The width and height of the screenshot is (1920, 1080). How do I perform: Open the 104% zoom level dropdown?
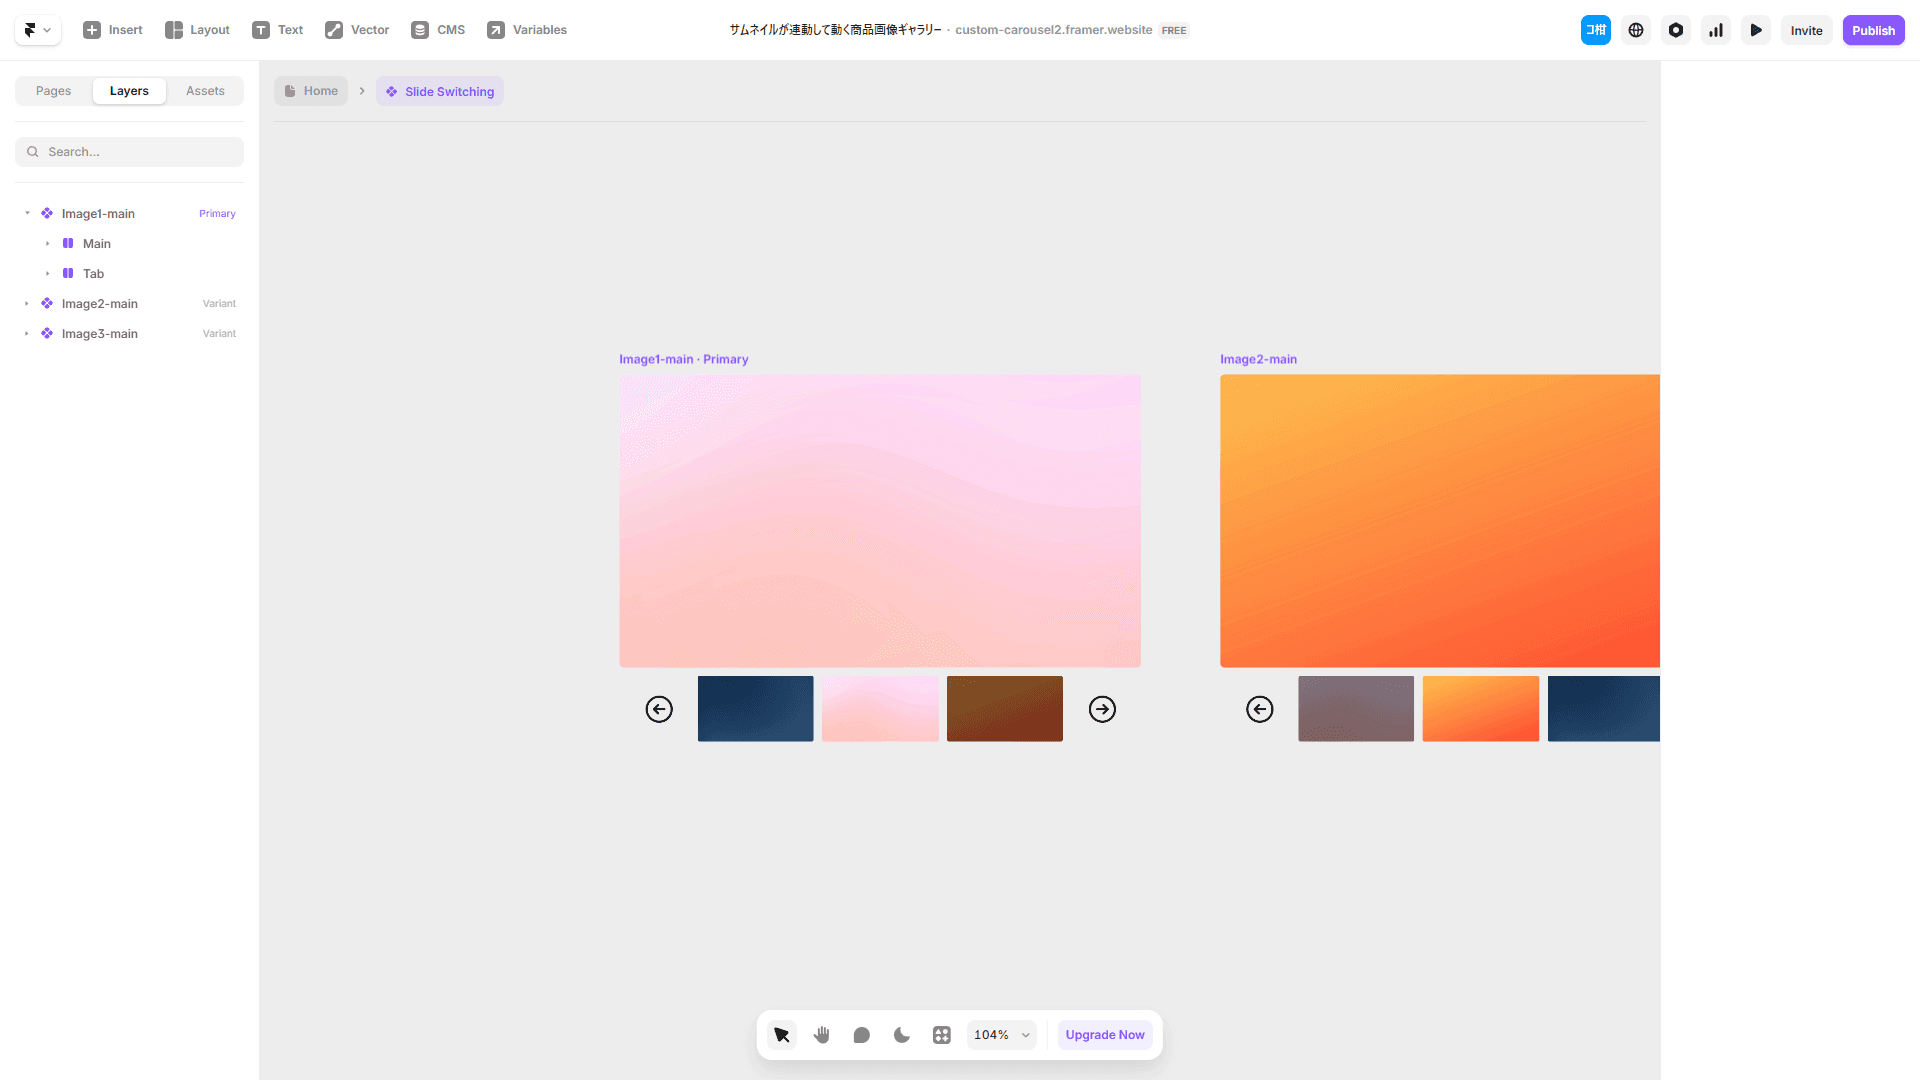coord(1001,1035)
